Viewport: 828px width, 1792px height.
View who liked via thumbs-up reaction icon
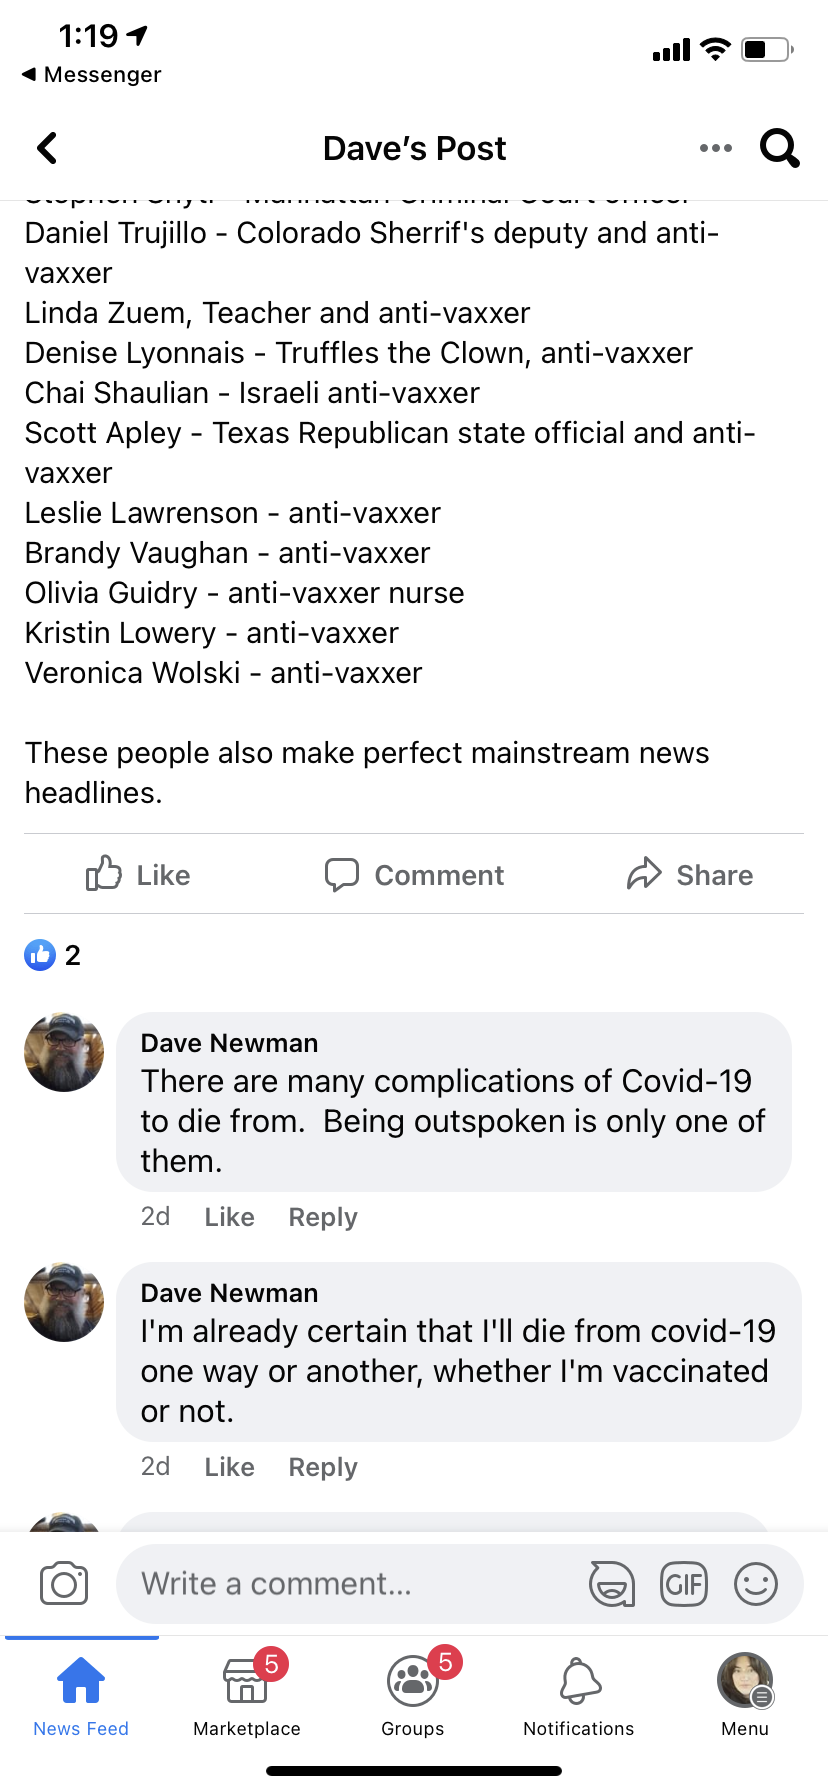40,955
